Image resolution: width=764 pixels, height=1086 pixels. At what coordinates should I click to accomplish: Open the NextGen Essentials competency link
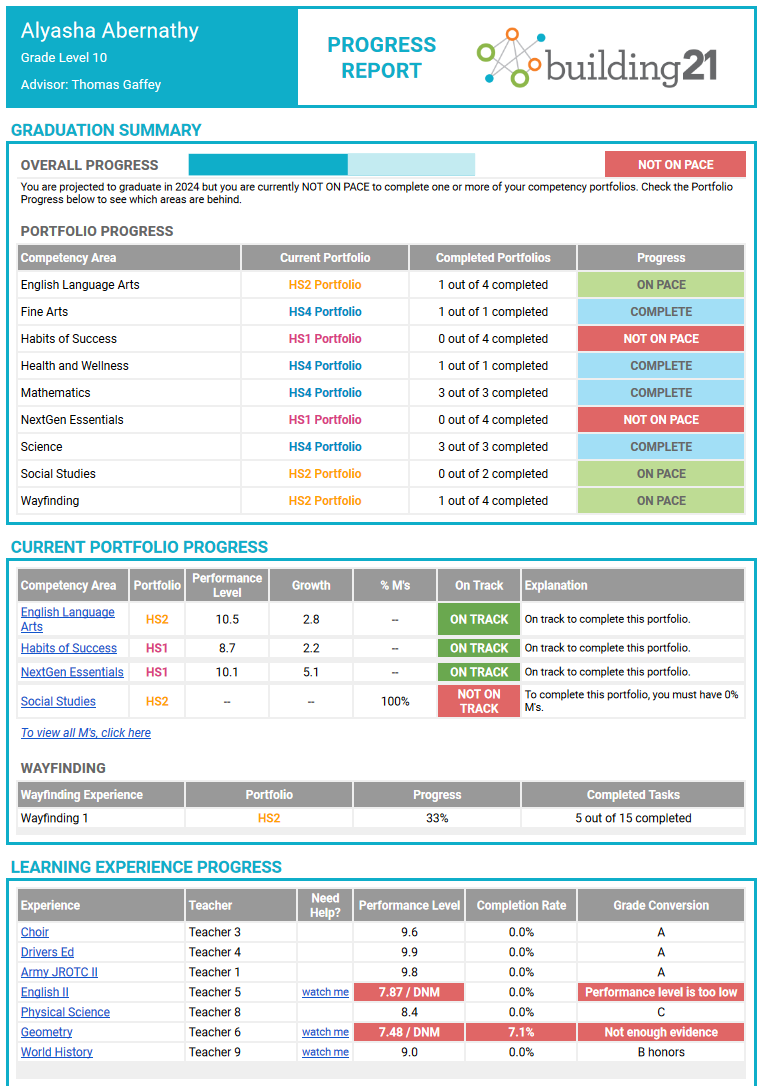pyautogui.click(x=72, y=672)
